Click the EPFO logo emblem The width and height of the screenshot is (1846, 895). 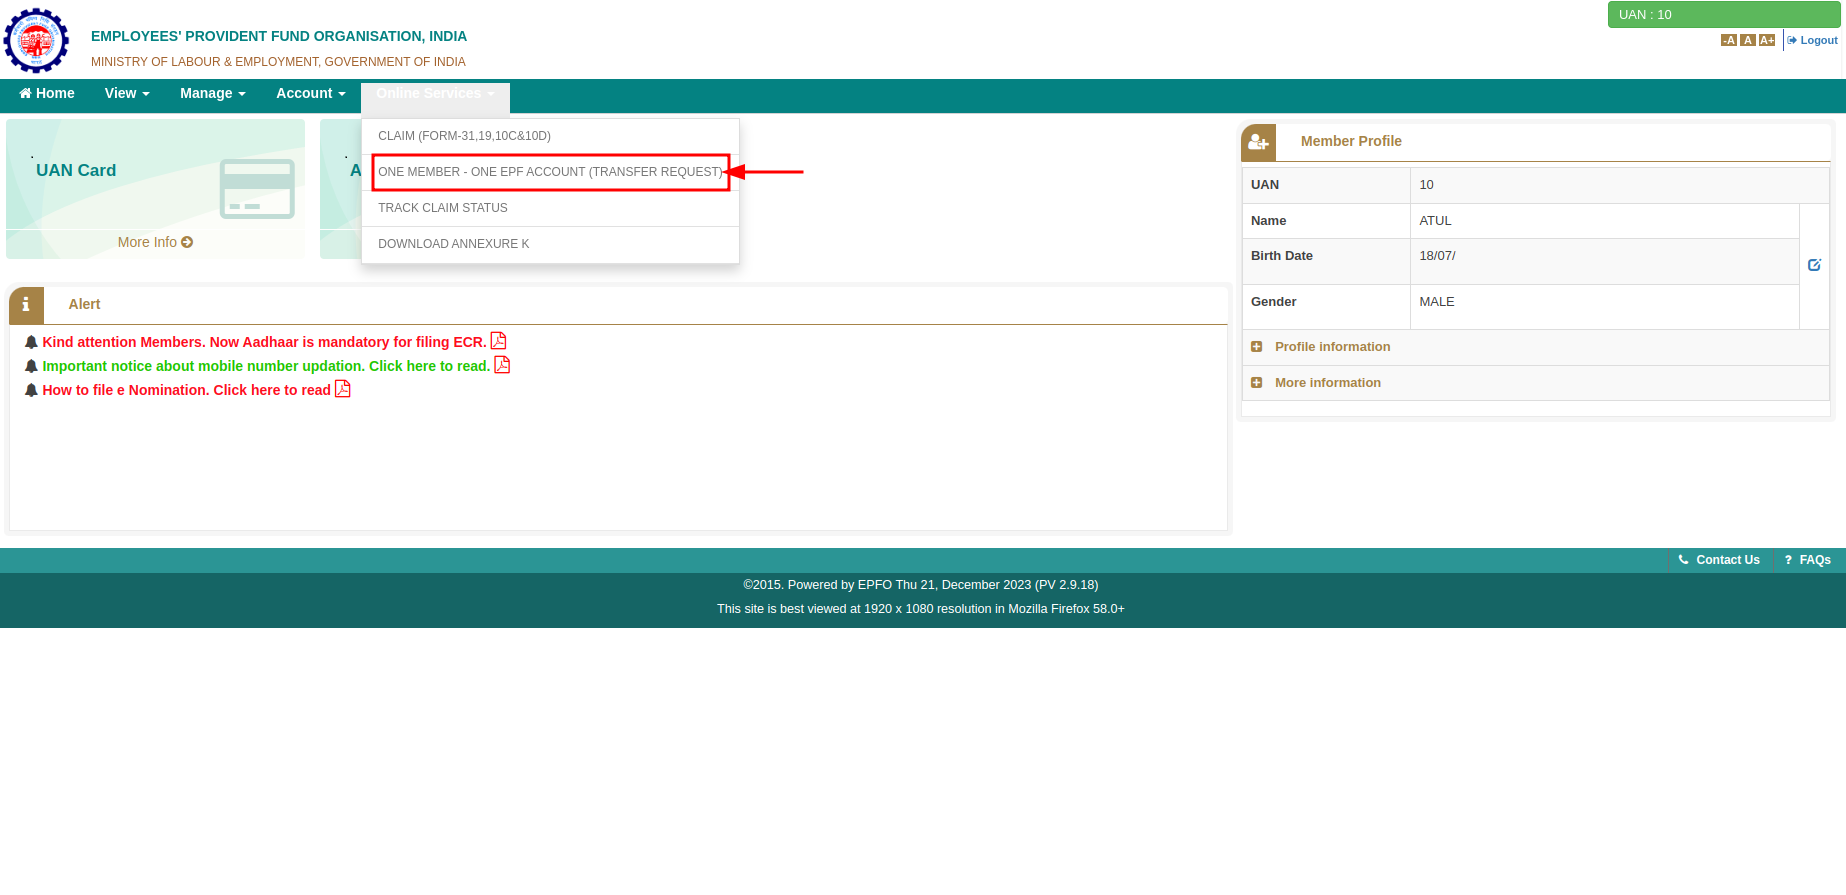36,40
